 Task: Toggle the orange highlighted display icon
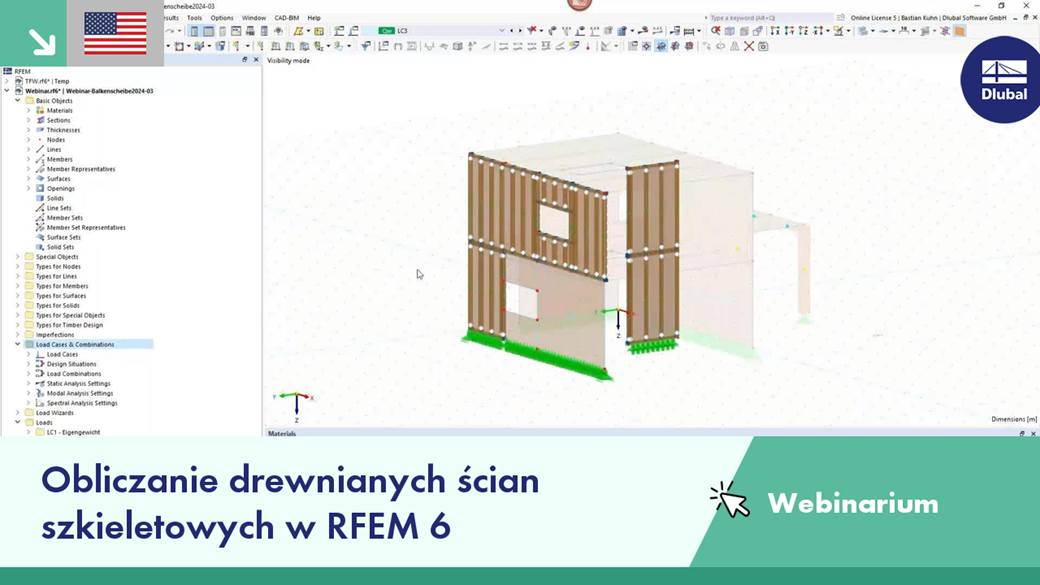tap(959, 31)
